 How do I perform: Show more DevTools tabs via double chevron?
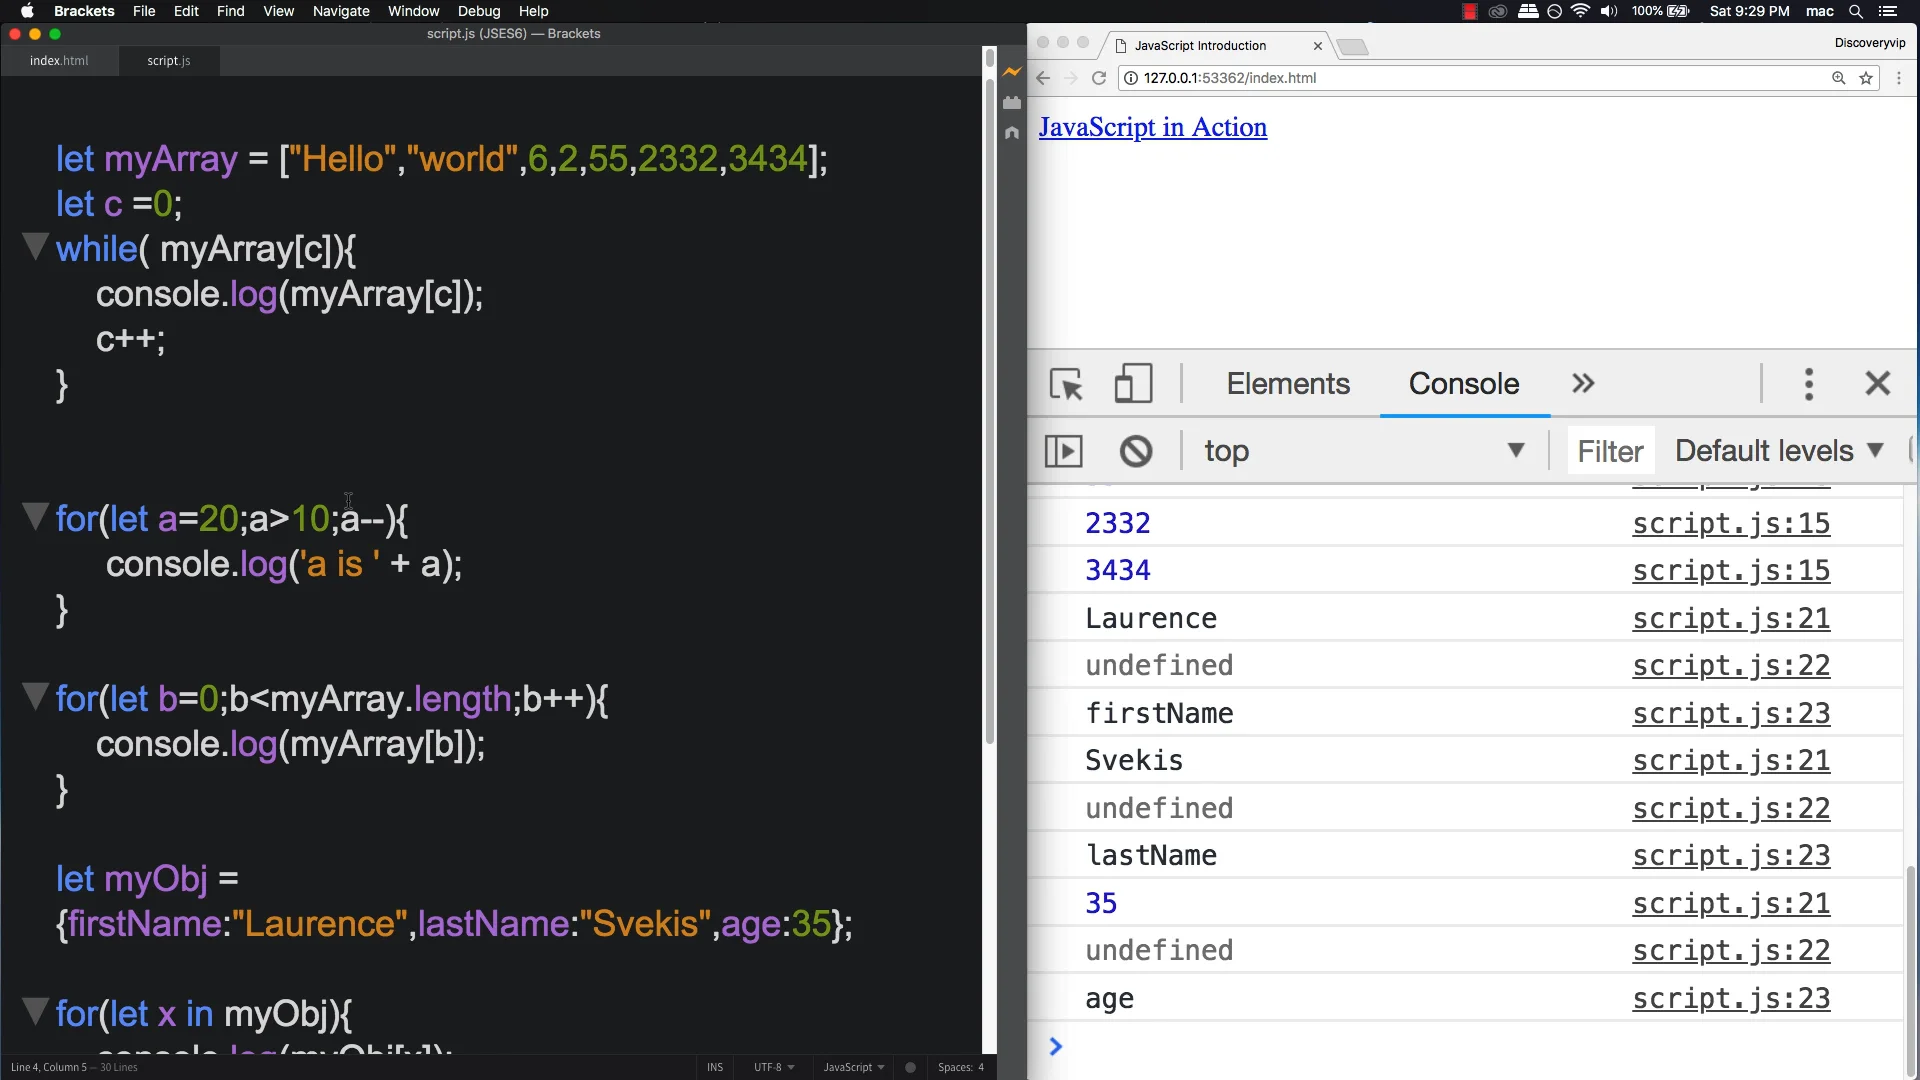[1582, 384]
